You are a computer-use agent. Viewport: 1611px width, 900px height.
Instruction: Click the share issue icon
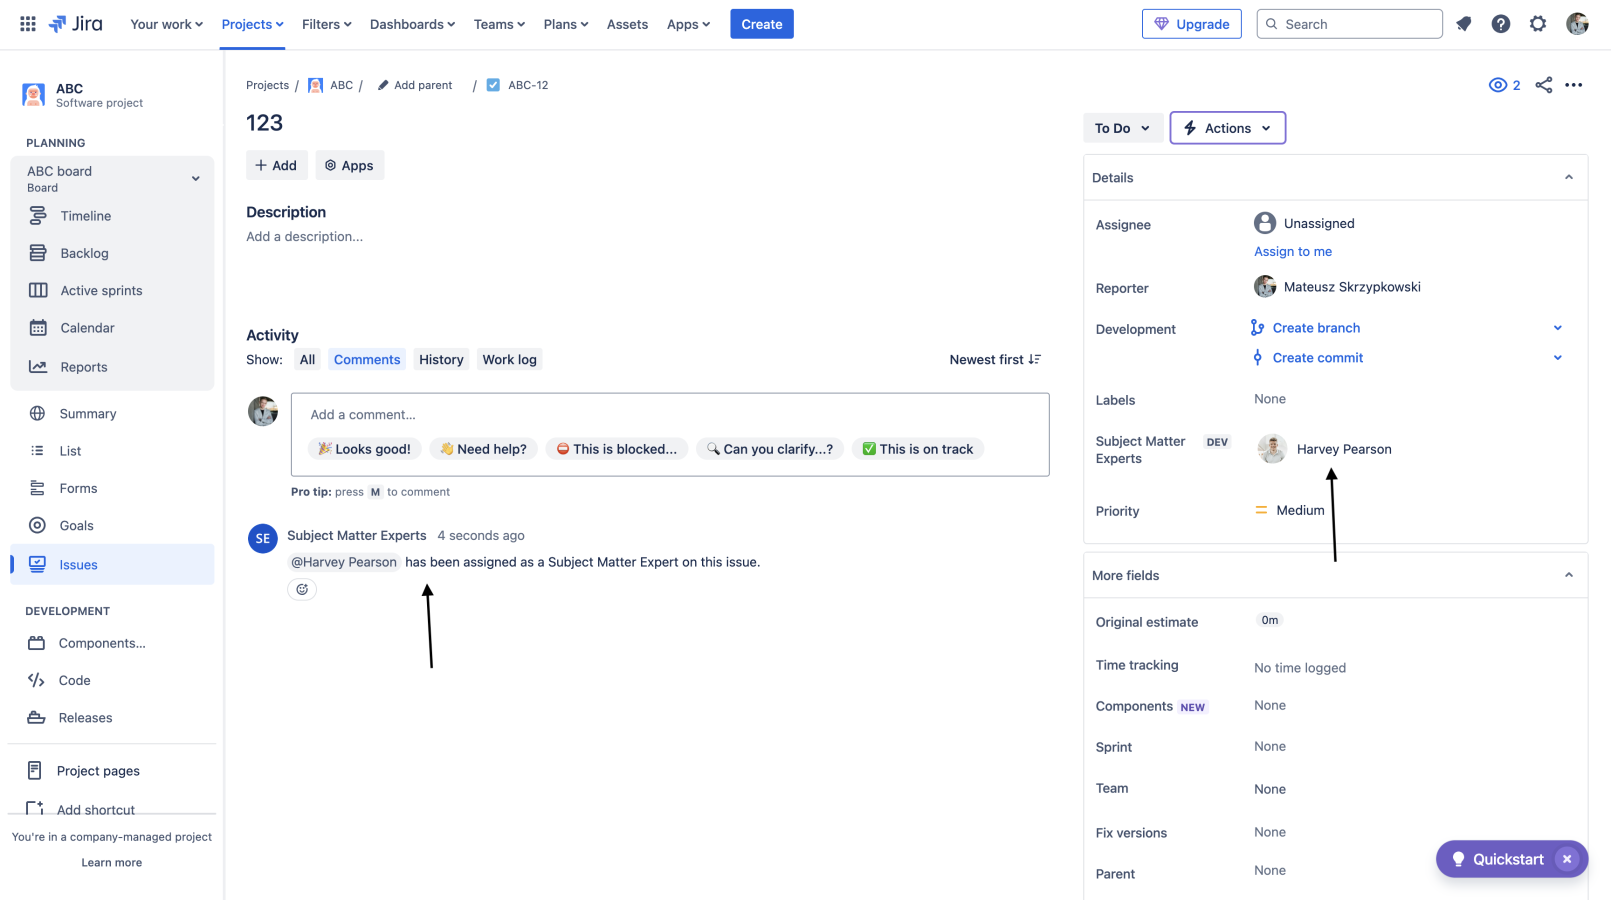coord(1544,85)
